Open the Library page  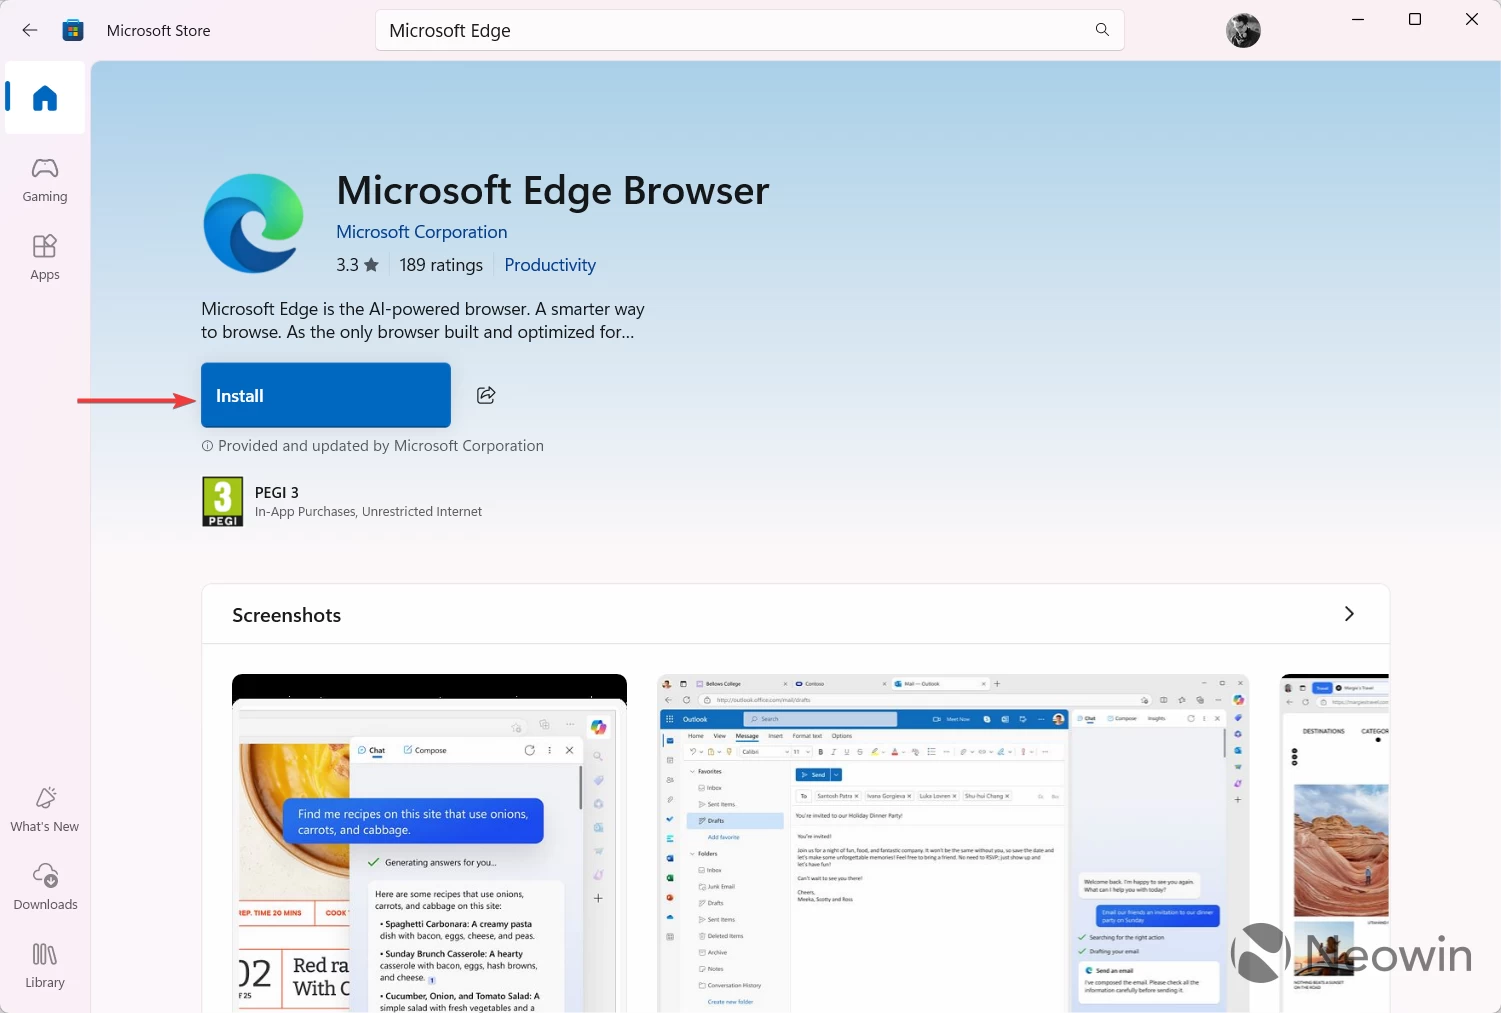coord(45,966)
